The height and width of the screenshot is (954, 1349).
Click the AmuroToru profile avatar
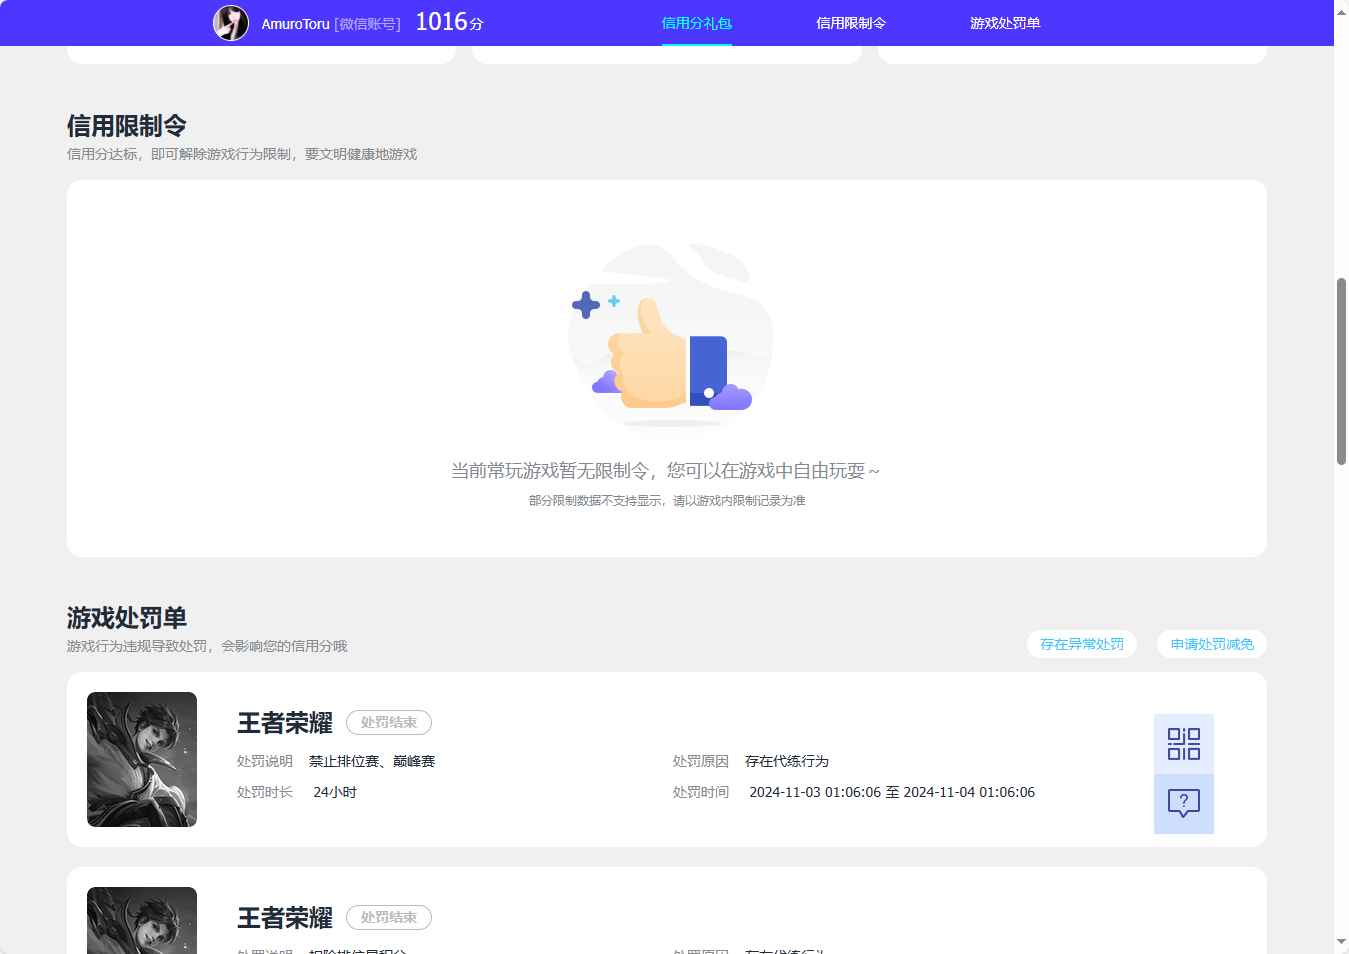231,22
